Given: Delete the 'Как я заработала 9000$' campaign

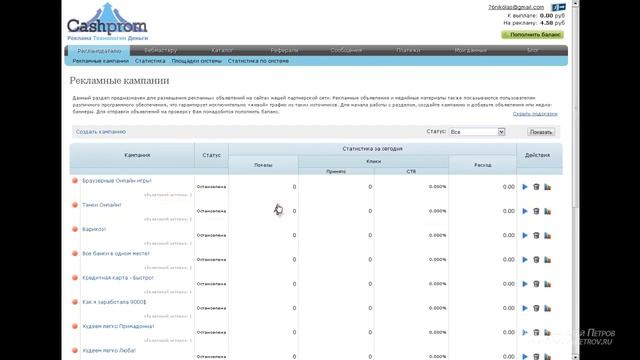Looking at the screenshot, I should coord(536,308).
